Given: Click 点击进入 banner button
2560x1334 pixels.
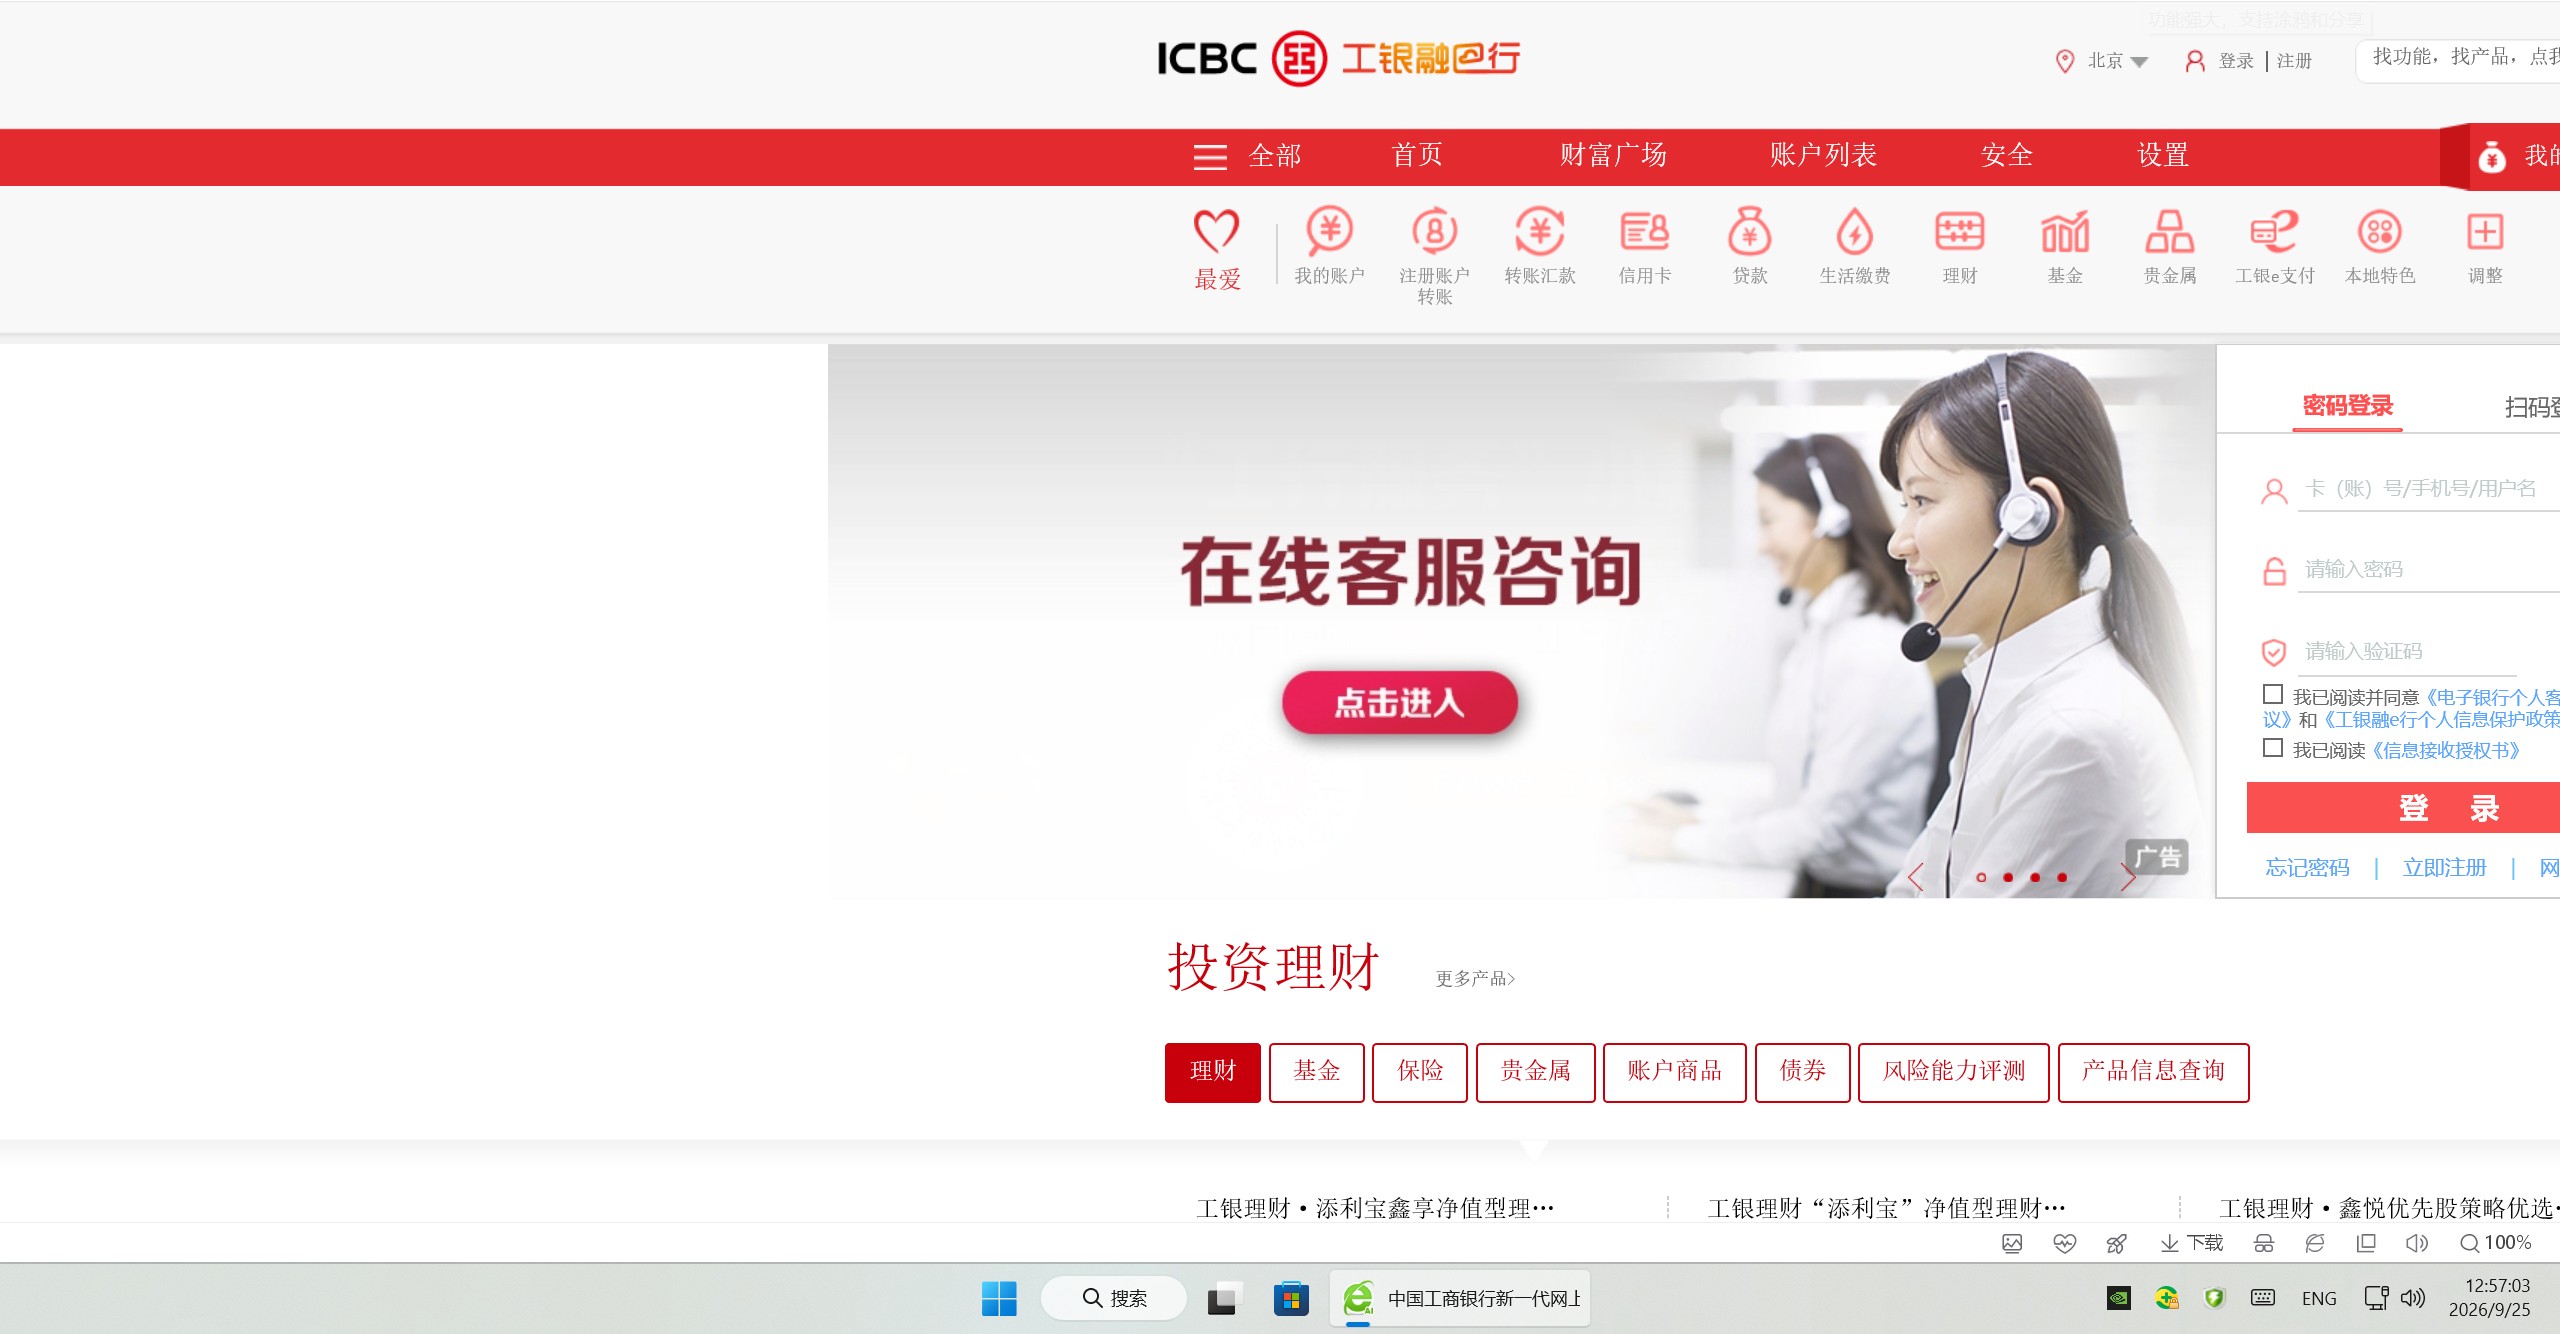Looking at the screenshot, I should coord(1399,703).
